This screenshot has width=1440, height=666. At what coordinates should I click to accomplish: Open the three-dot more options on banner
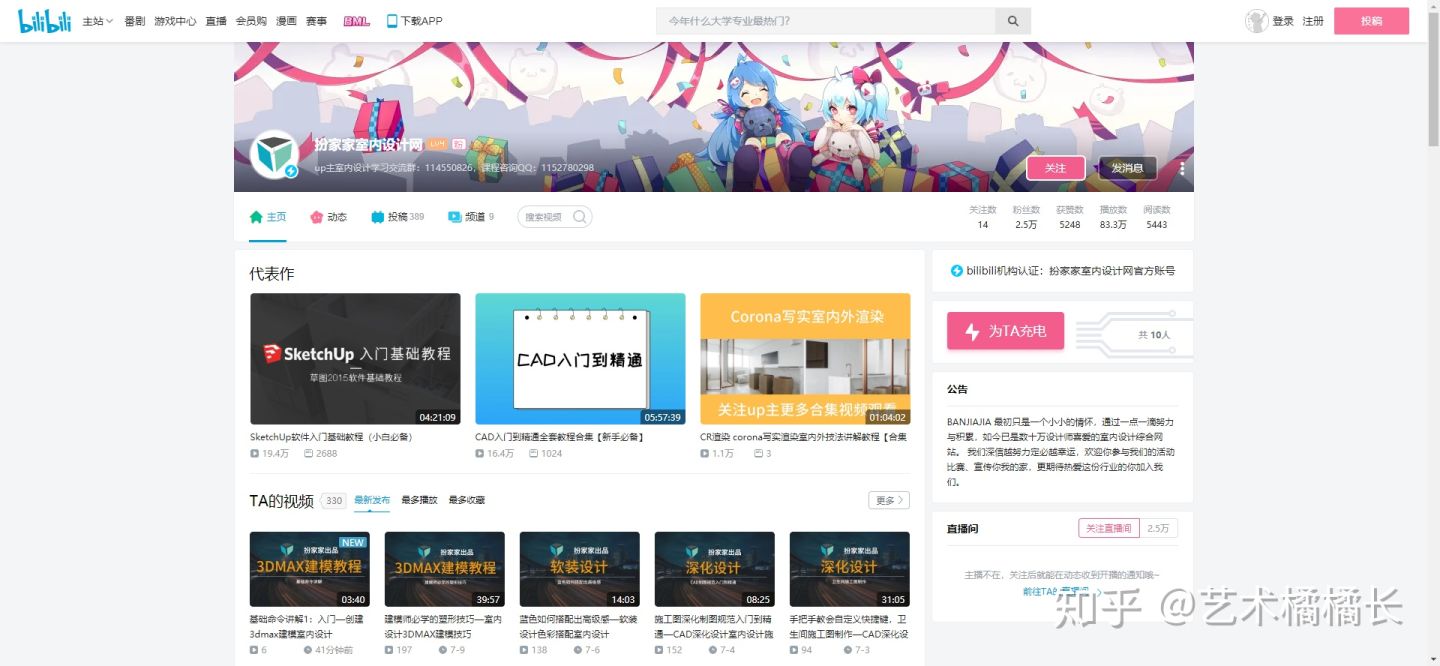[1181, 167]
